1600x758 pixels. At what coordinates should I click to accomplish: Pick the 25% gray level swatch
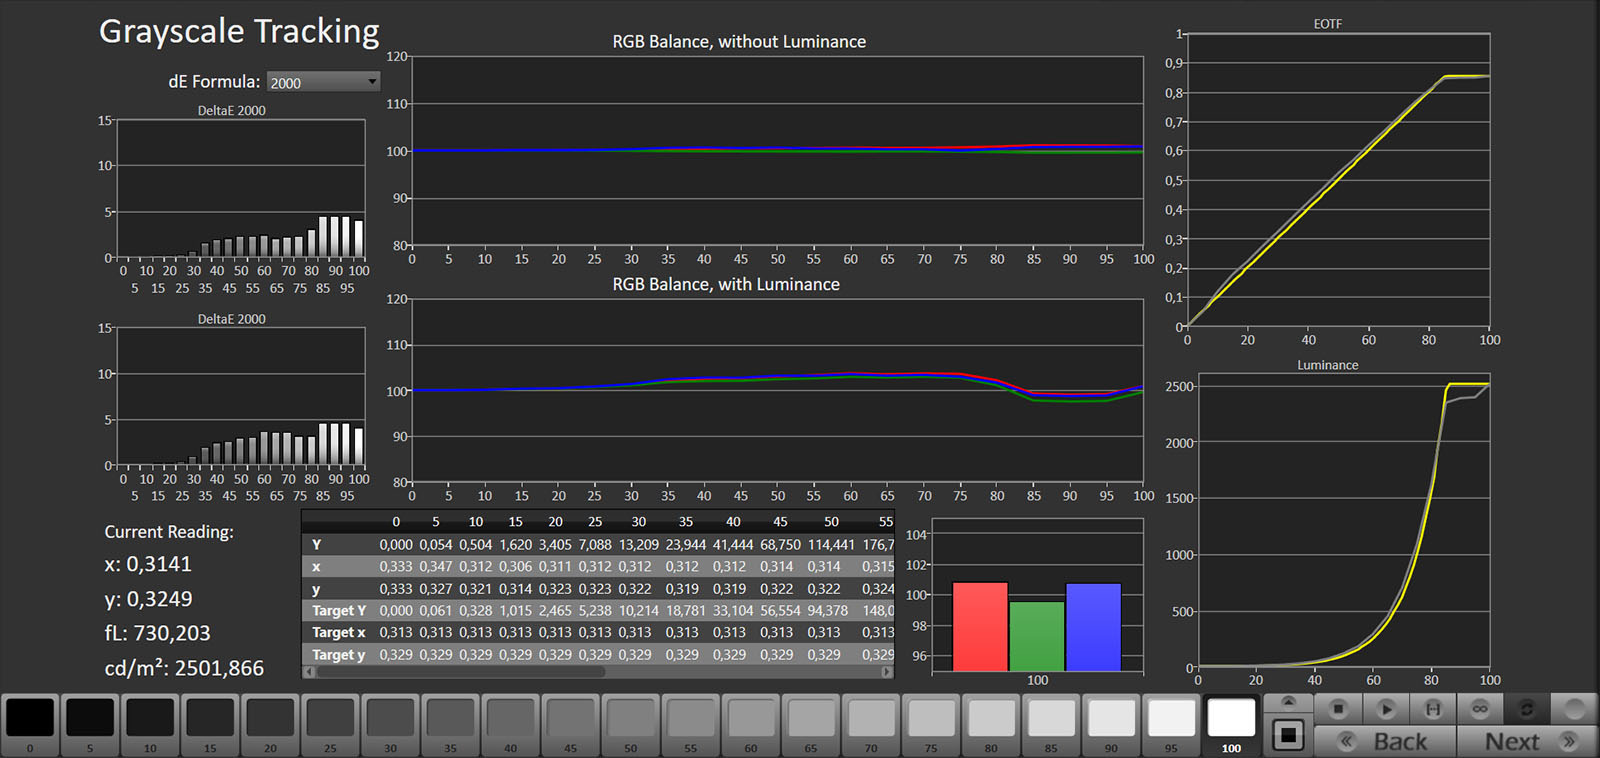(330, 718)
